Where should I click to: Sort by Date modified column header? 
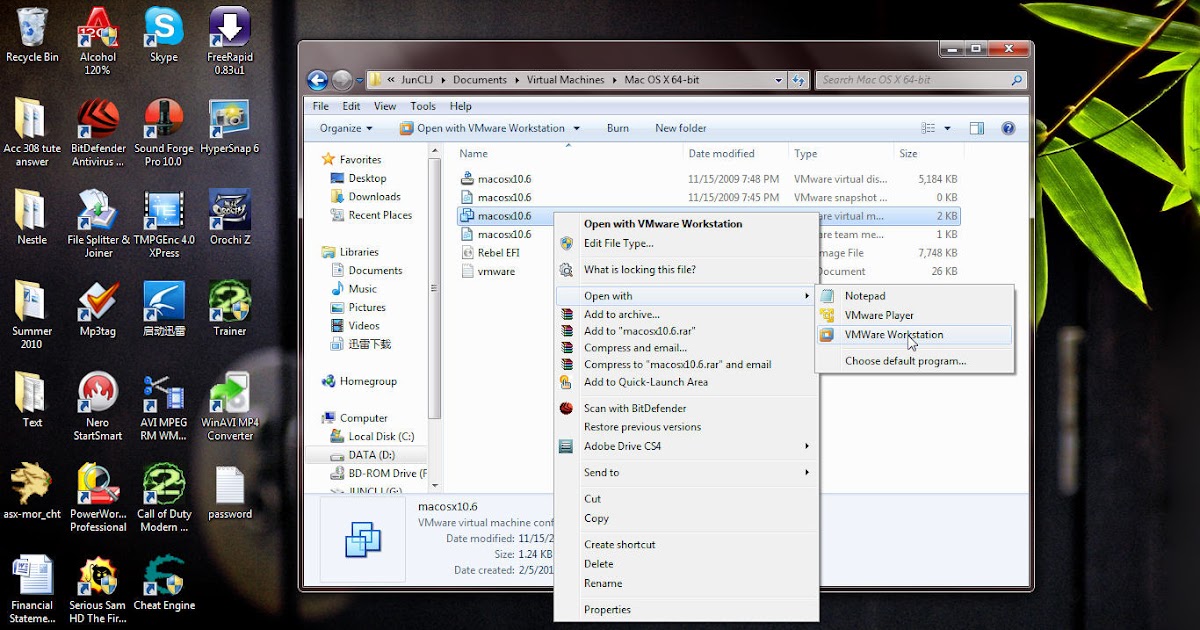736,154
